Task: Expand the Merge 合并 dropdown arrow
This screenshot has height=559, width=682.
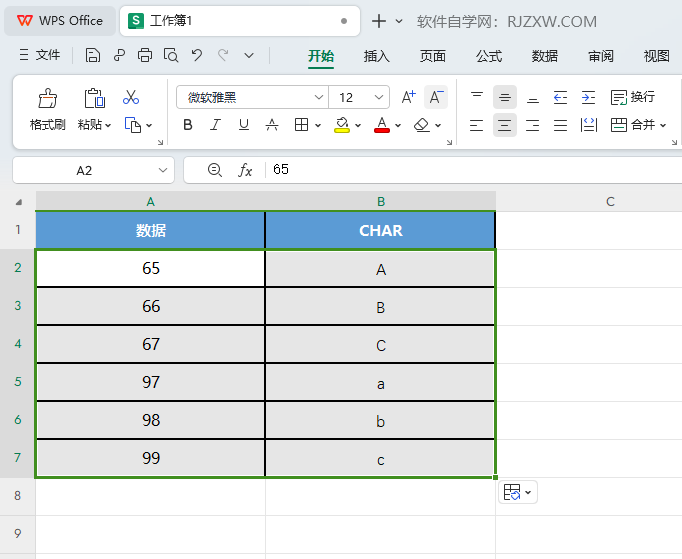Action: [663, 126]
